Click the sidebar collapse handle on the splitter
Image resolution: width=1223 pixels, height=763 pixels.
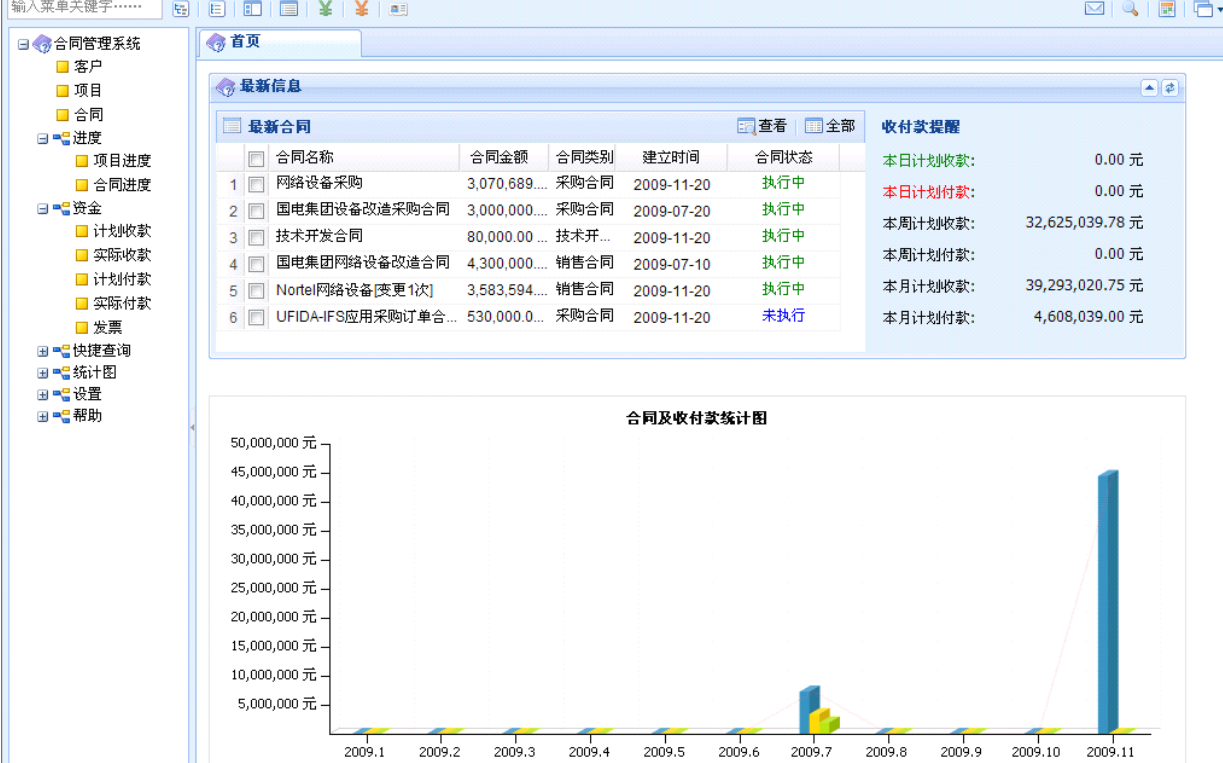tap(192, 427)
